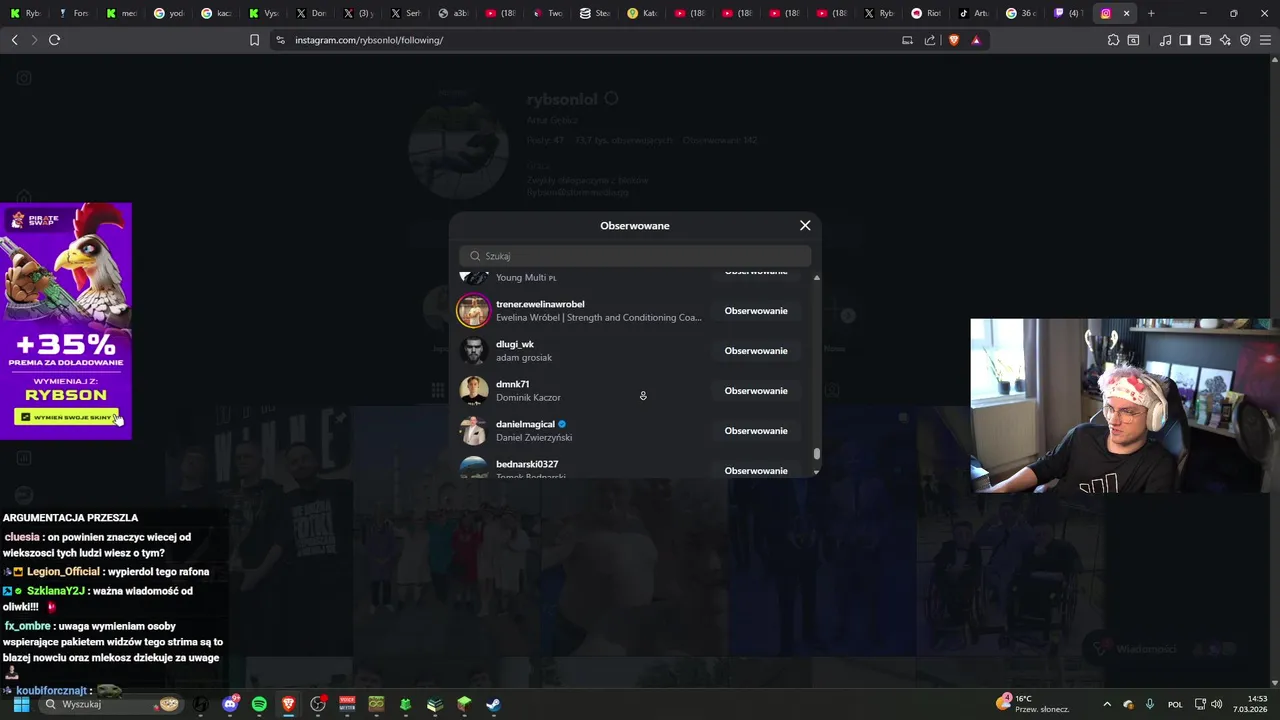Viewport: 1280px width, 720px height.
Task: Open the browser hamburger menu
Action: (1265, 40)
